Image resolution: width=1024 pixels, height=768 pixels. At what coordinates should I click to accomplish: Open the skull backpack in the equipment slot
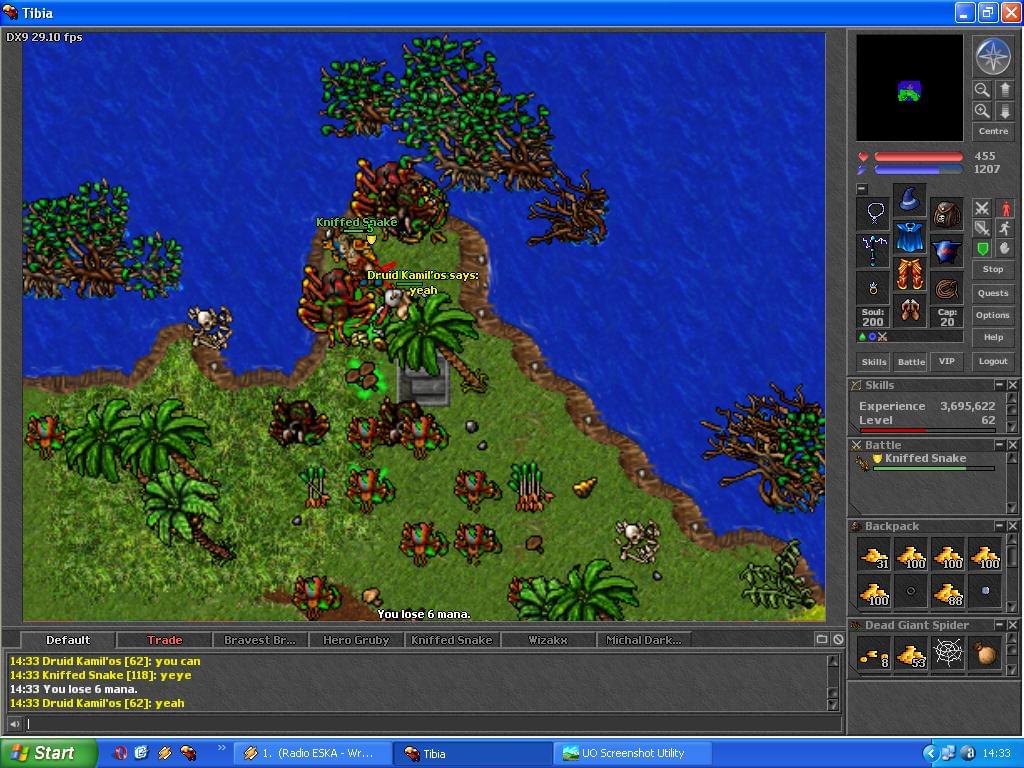tap(946, 214)
